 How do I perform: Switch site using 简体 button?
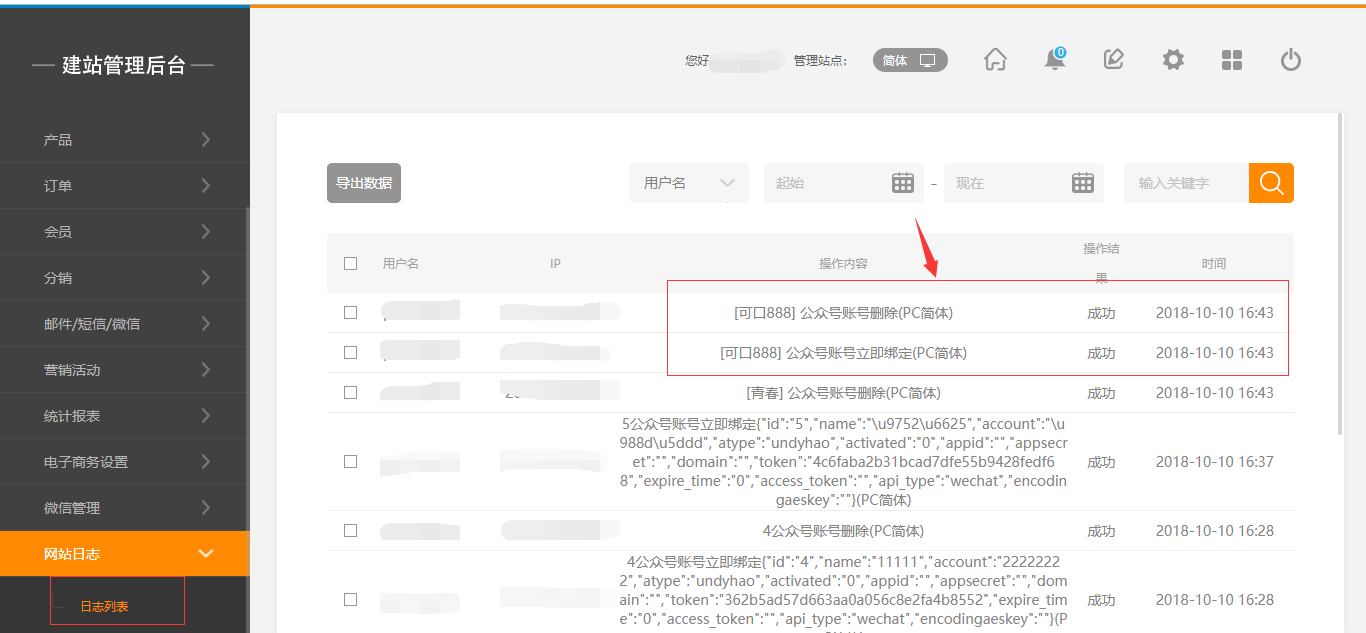pos(910,61)
